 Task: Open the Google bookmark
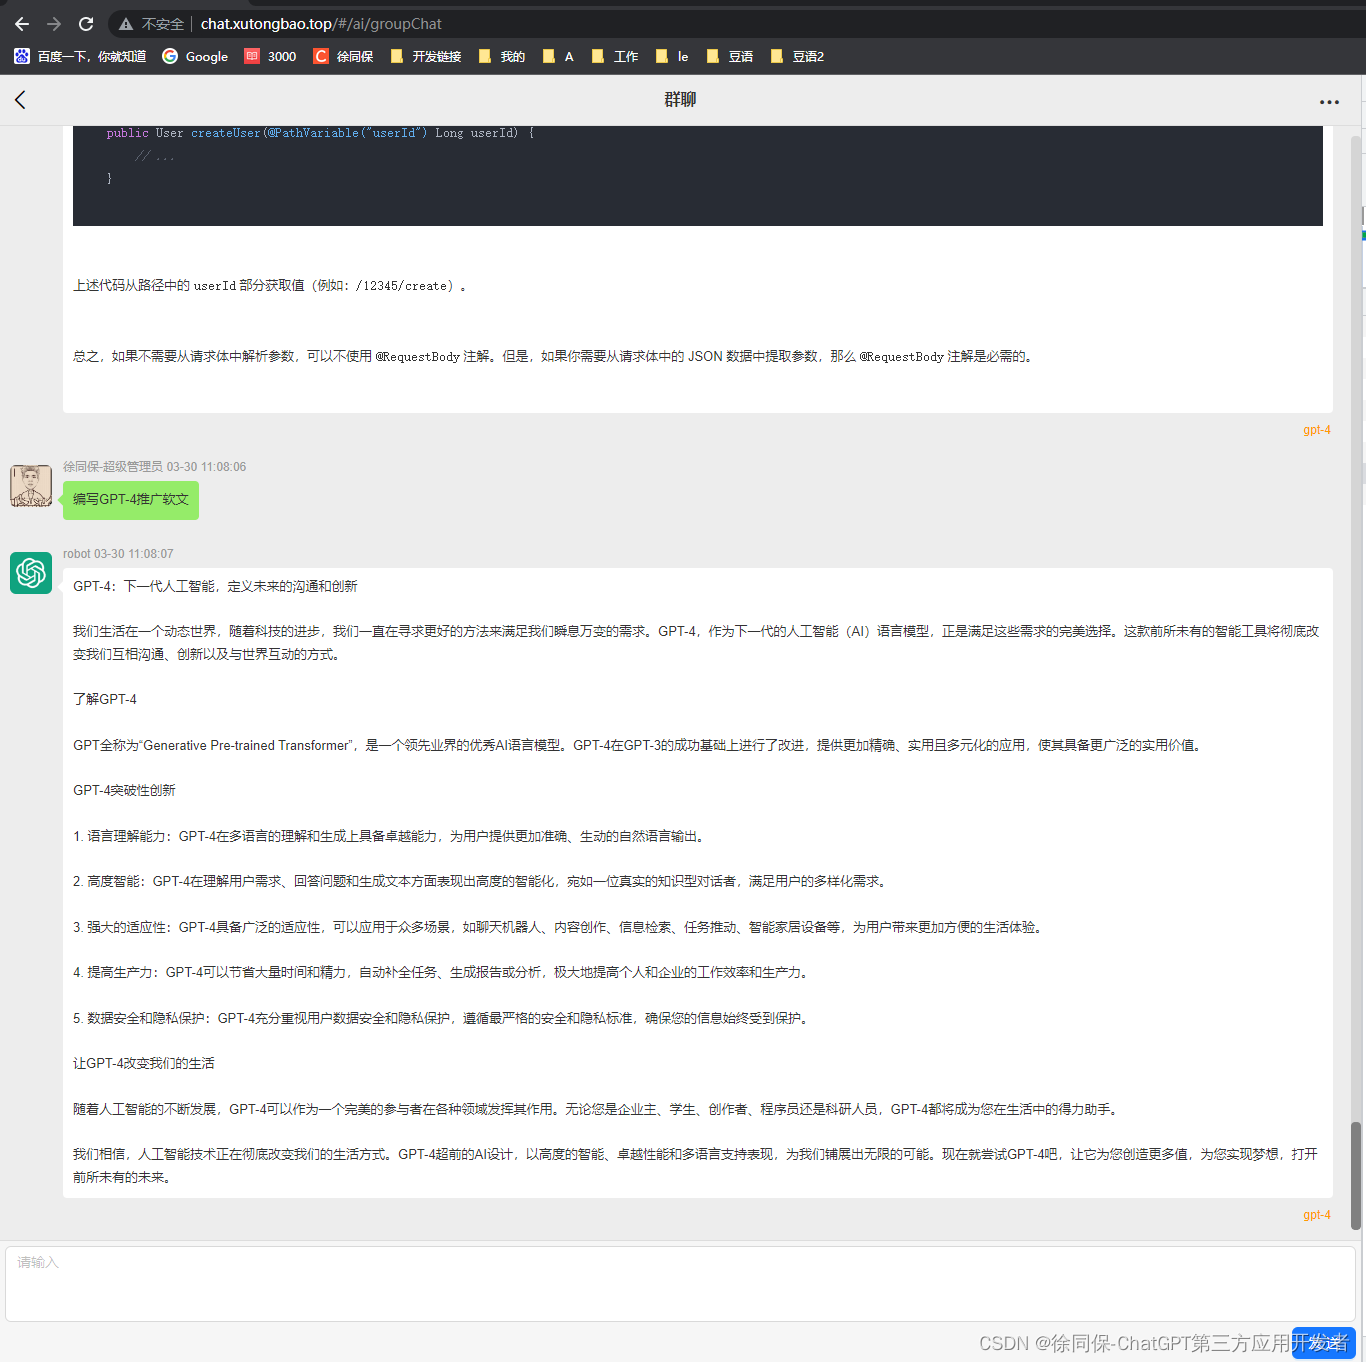click(195, 57)
